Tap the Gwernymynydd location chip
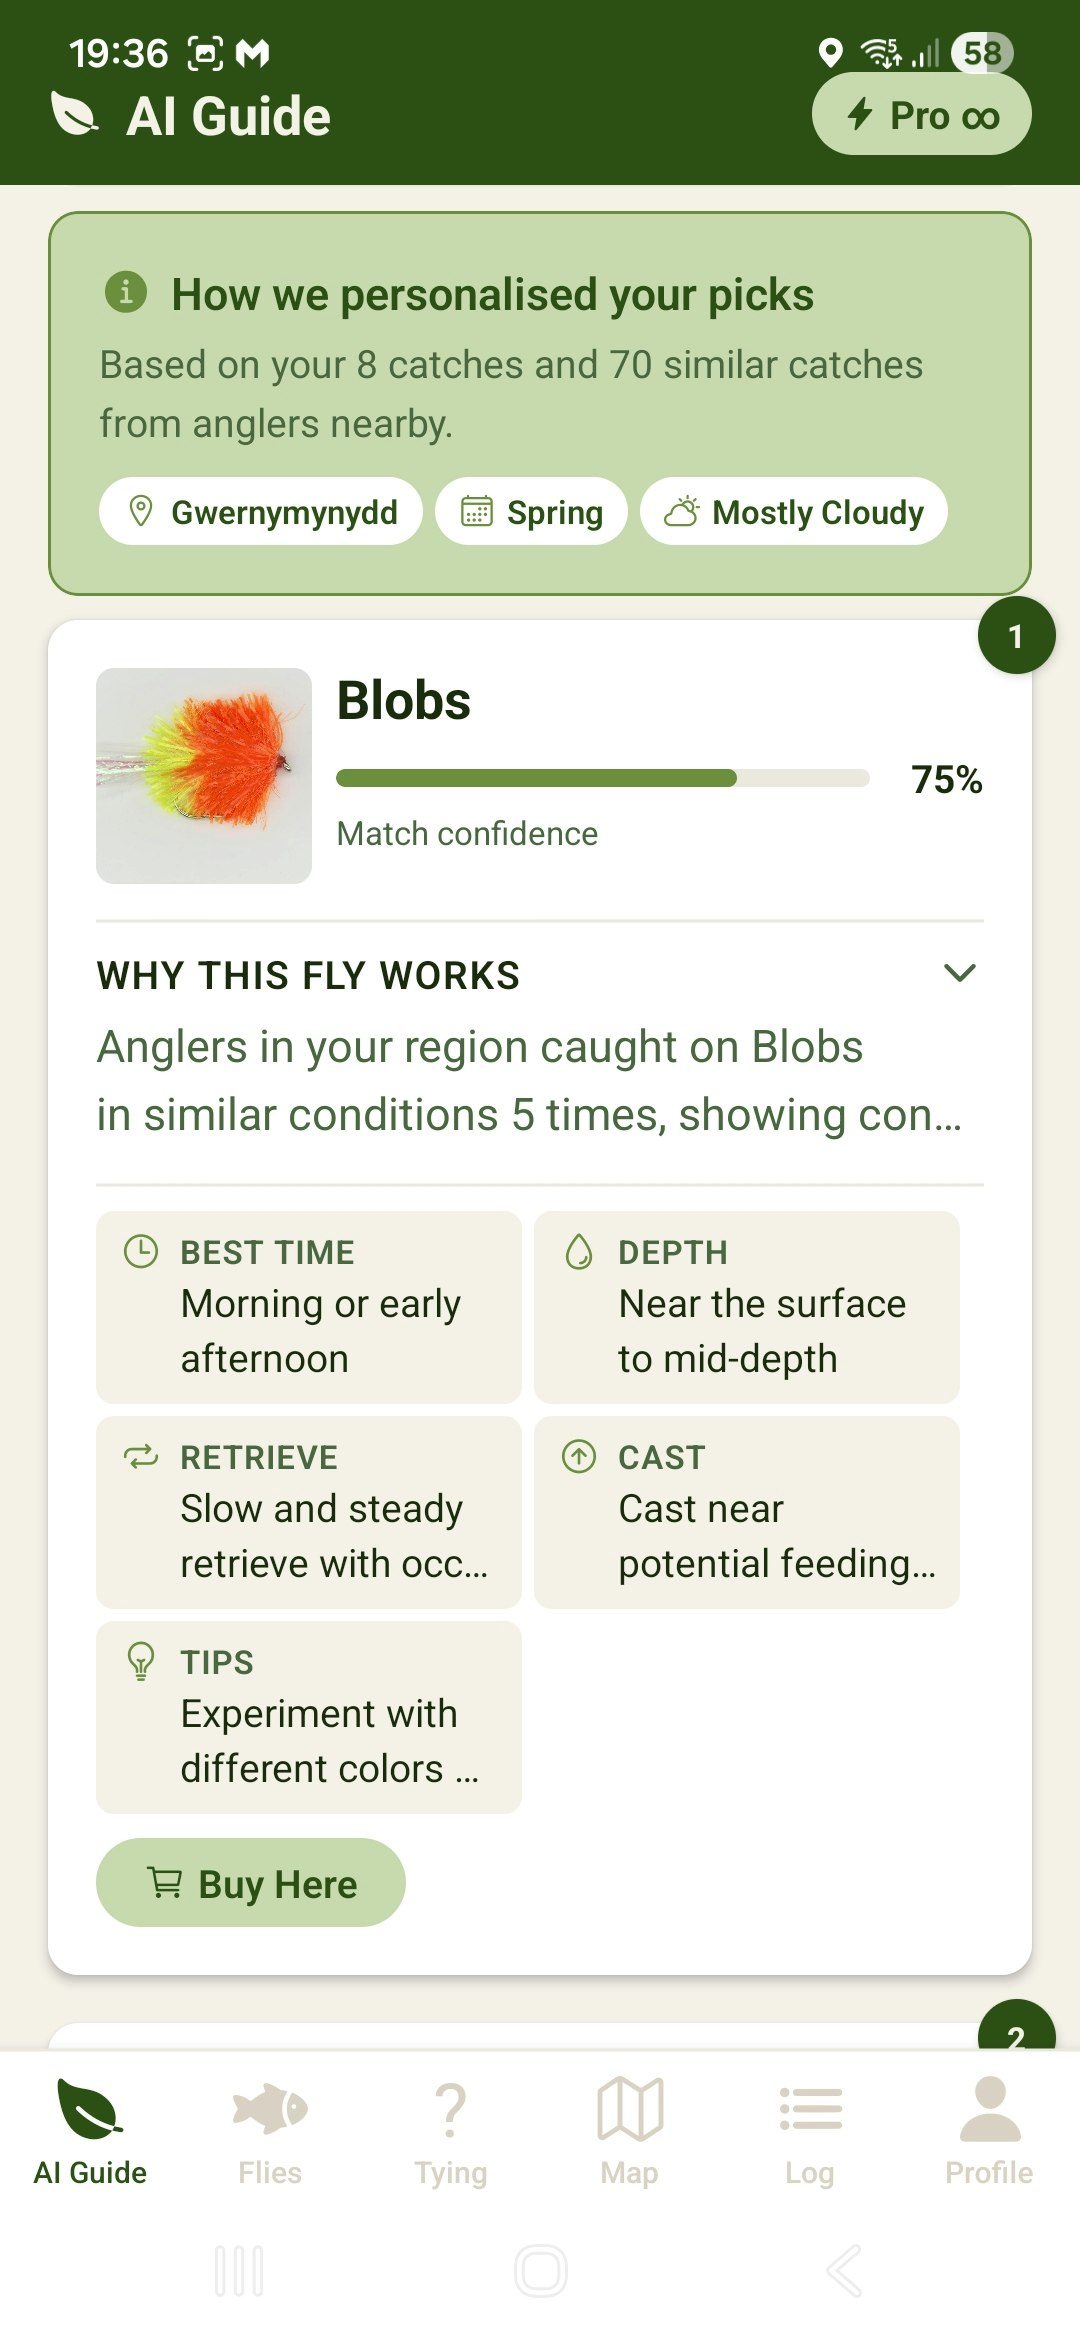This screenshot has width=1080, height=2340. (261, 512)
